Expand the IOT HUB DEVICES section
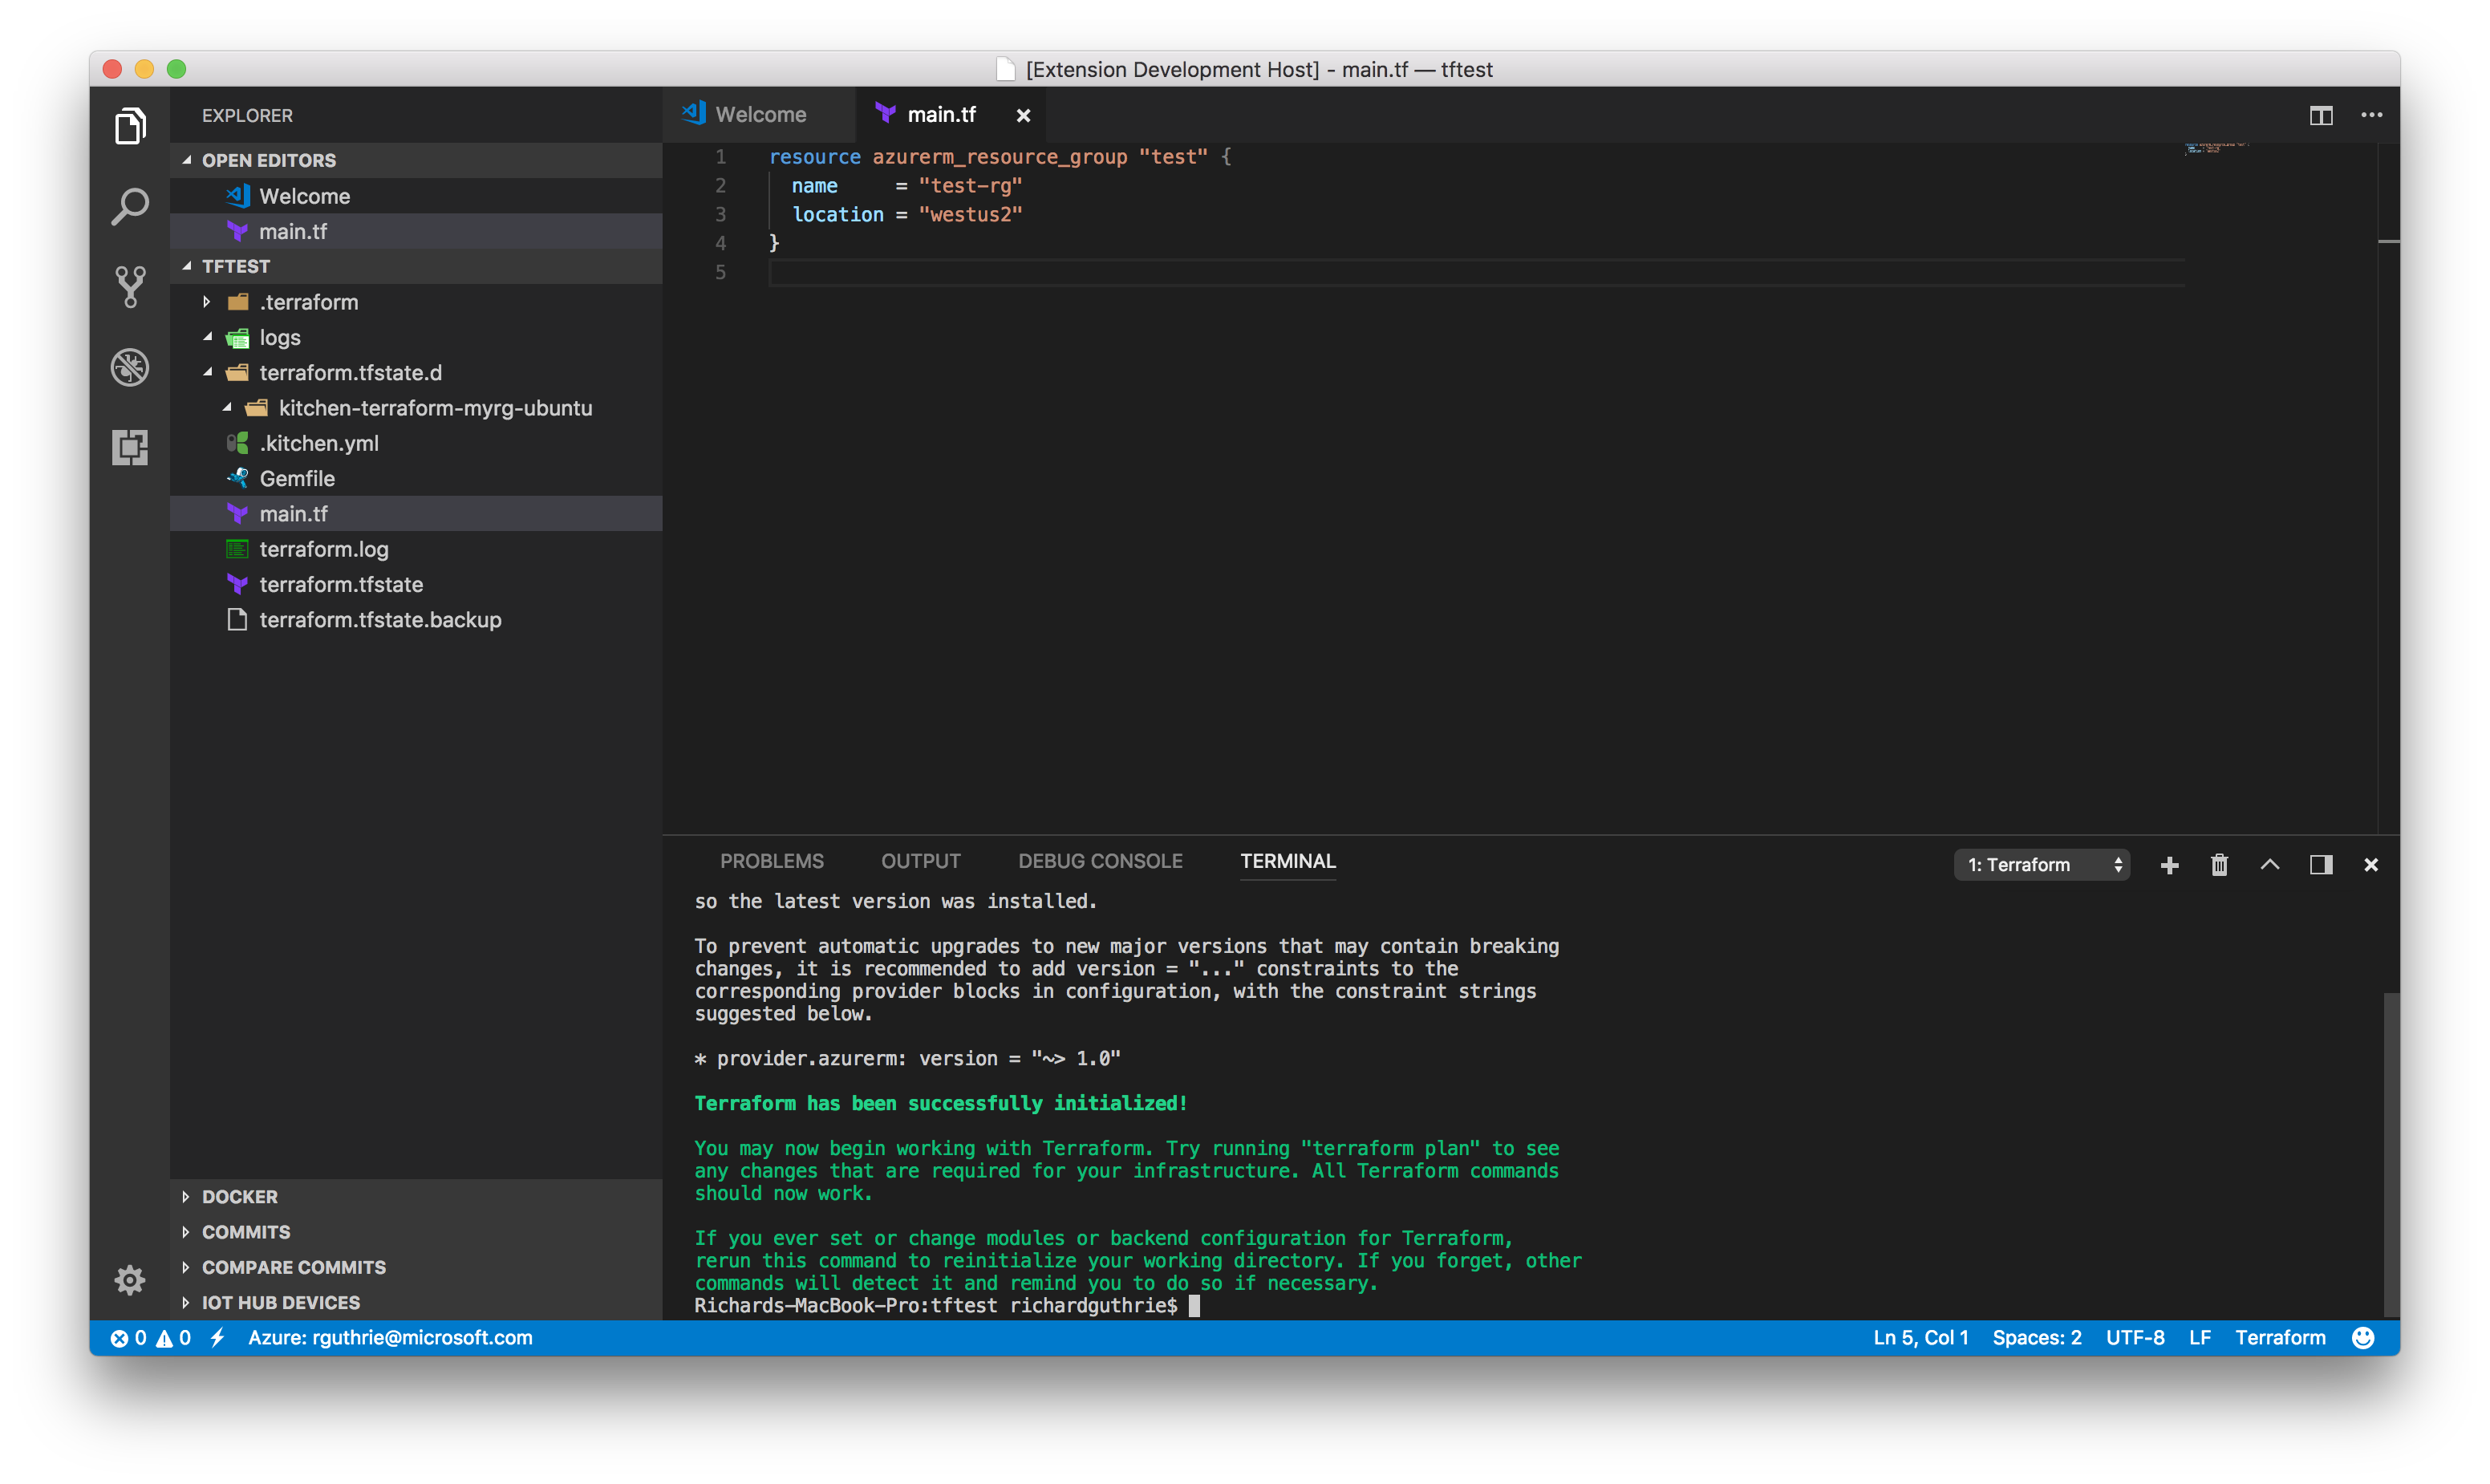This screenshot has width=2490, height=1484. [x=186, y=1303]
